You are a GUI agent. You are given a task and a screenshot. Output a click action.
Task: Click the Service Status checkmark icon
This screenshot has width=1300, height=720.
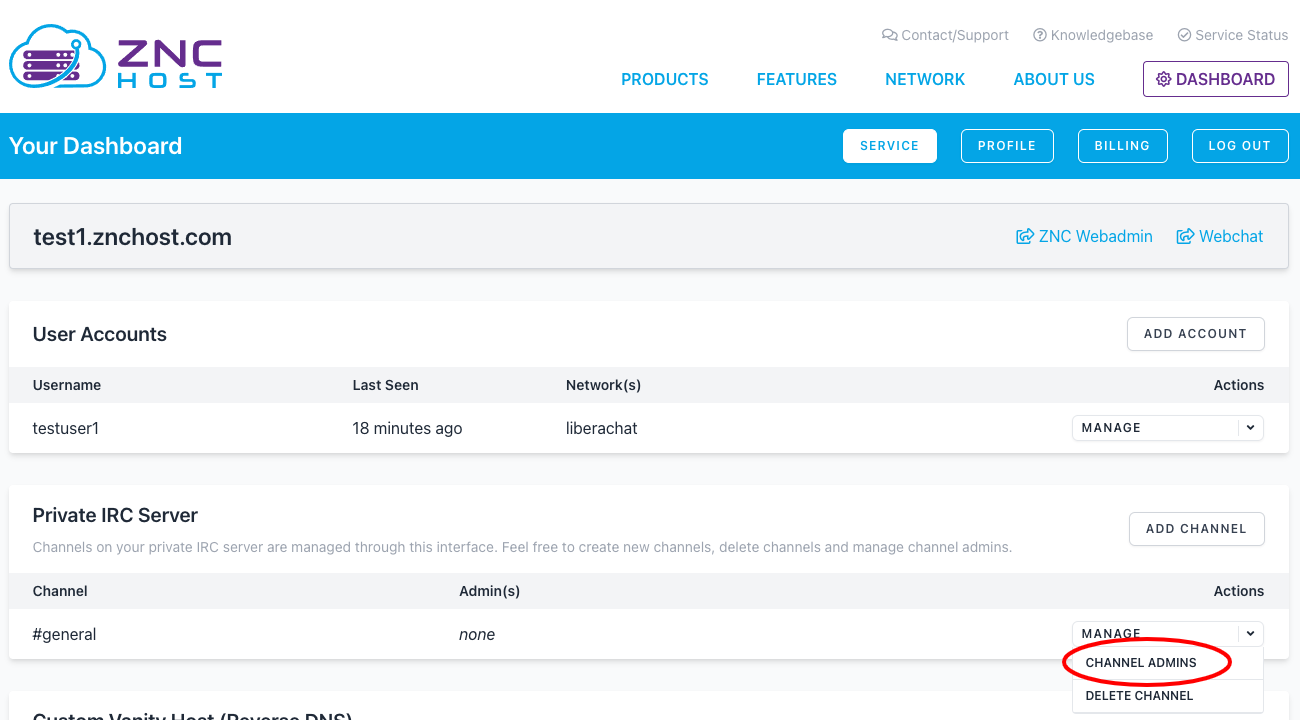click(1184, 35)
